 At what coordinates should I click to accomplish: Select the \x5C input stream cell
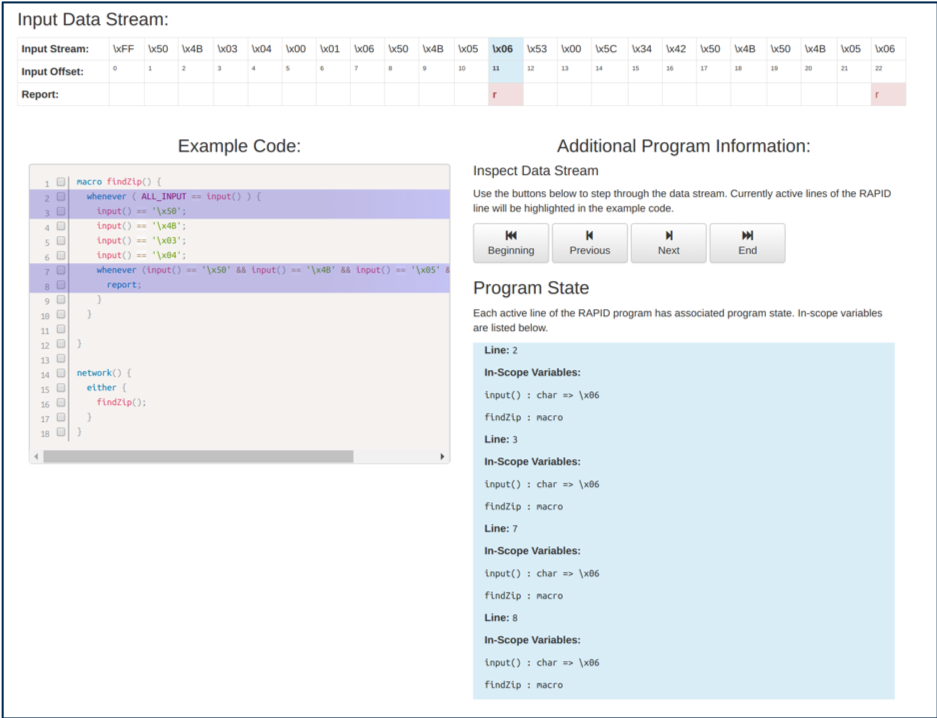(x=606, y=49)
